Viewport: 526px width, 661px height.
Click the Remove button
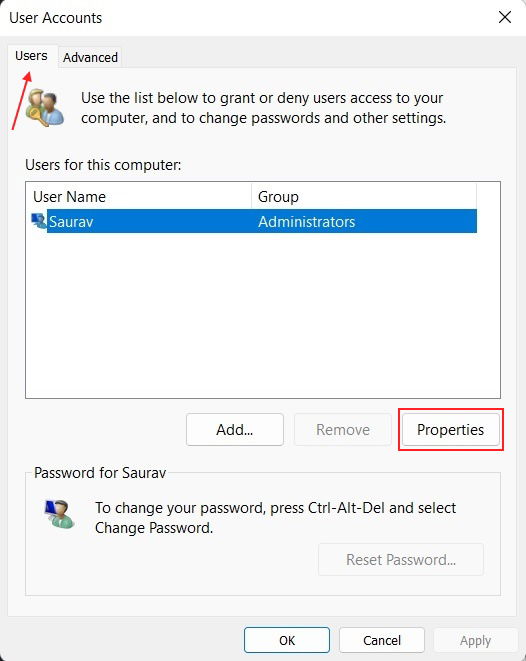coord(343,430)
